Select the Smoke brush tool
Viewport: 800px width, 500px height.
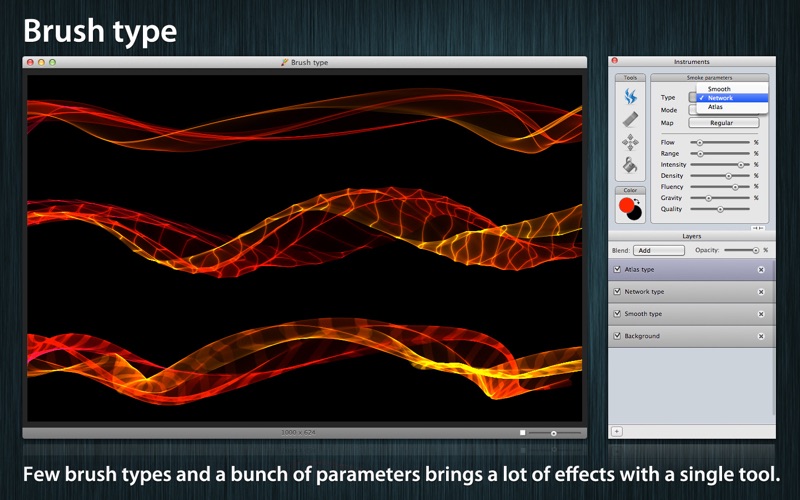[630, 97]
